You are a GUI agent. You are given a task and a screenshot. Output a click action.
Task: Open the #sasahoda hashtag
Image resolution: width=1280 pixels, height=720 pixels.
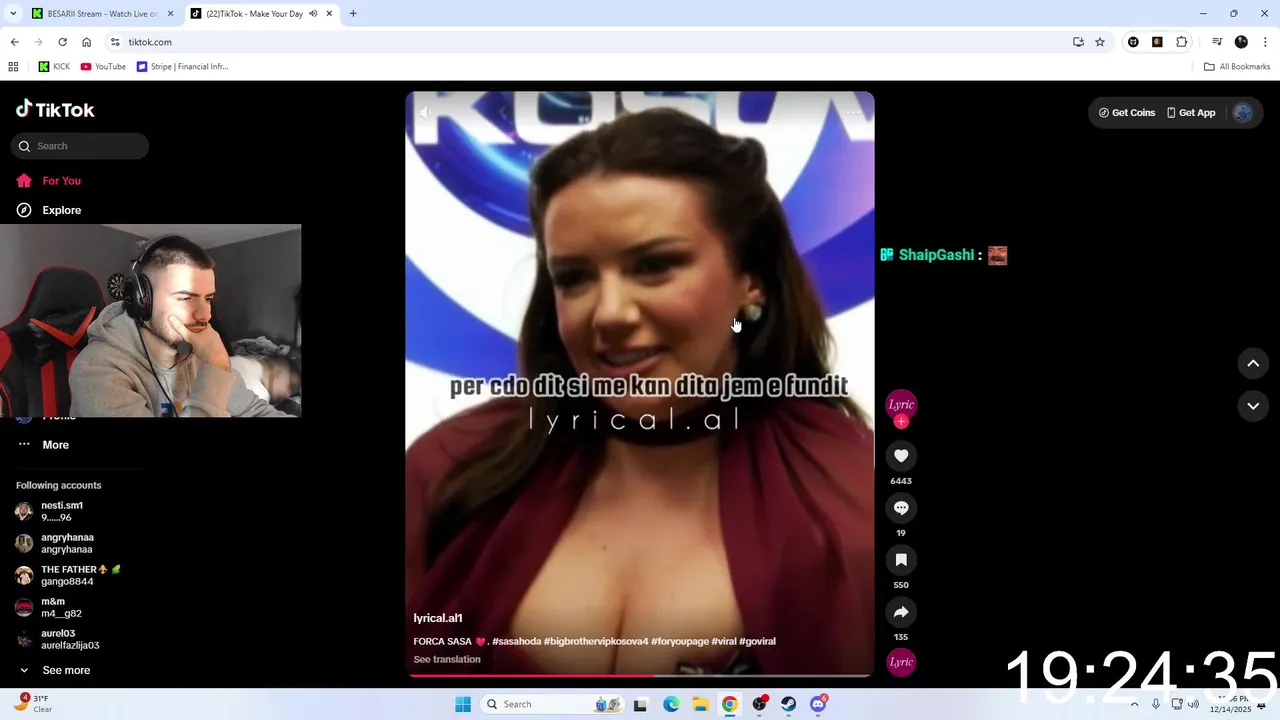516,642
